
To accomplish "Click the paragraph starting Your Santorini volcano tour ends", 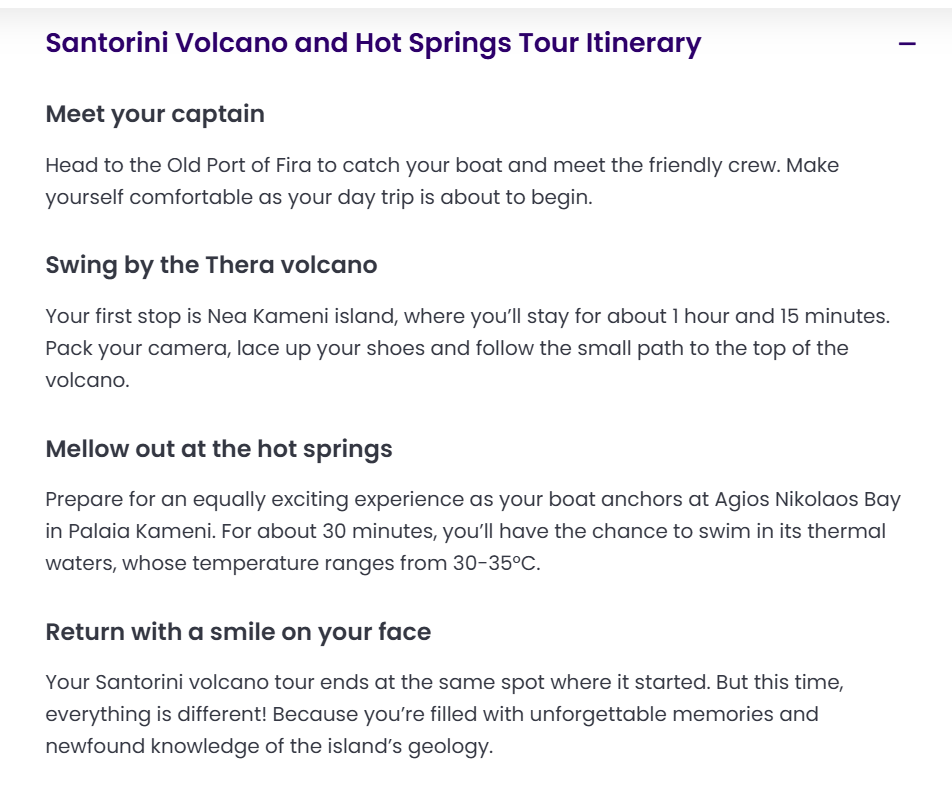I will click(444, 714).
